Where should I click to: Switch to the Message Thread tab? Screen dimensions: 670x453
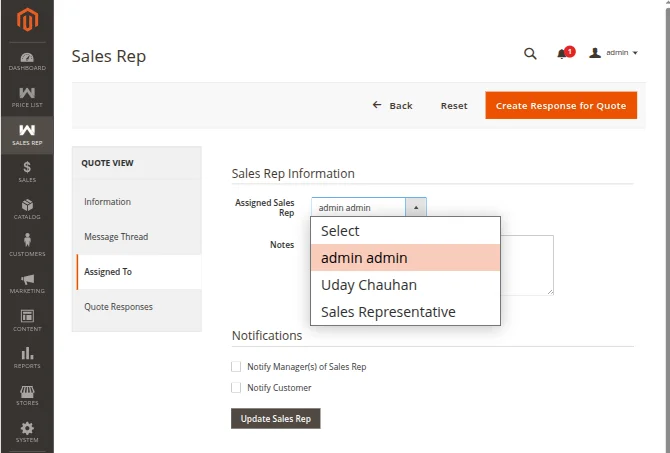click(x=116, y=237)
